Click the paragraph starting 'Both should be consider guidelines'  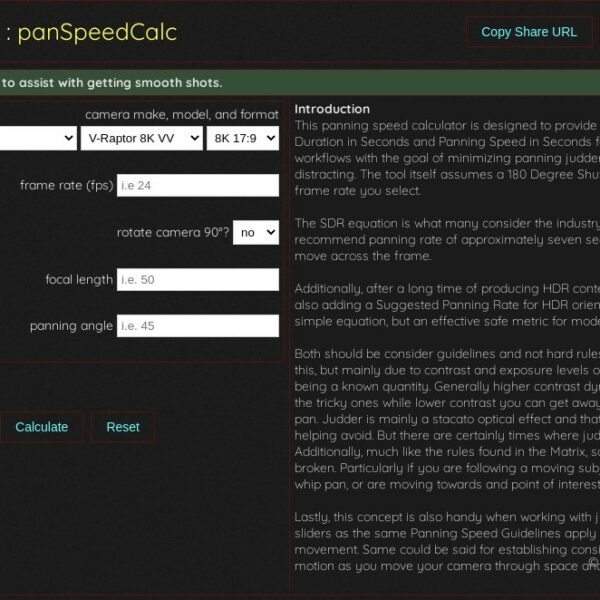(447, 419)
